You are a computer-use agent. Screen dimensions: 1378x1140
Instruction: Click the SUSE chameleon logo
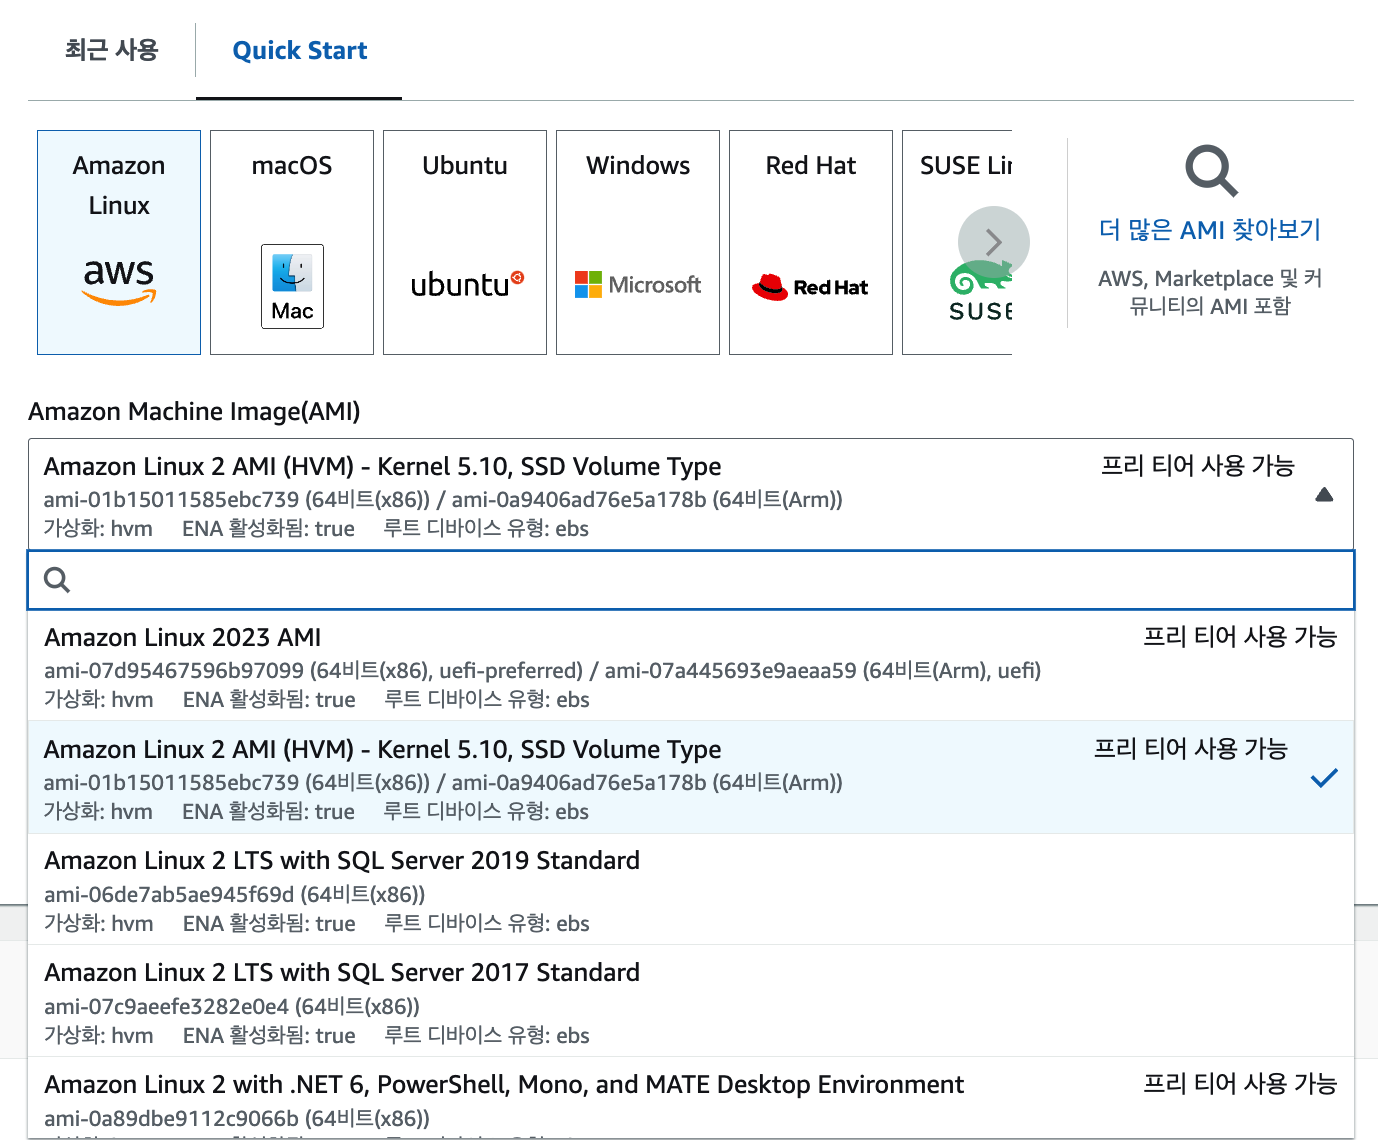(981, 291)
